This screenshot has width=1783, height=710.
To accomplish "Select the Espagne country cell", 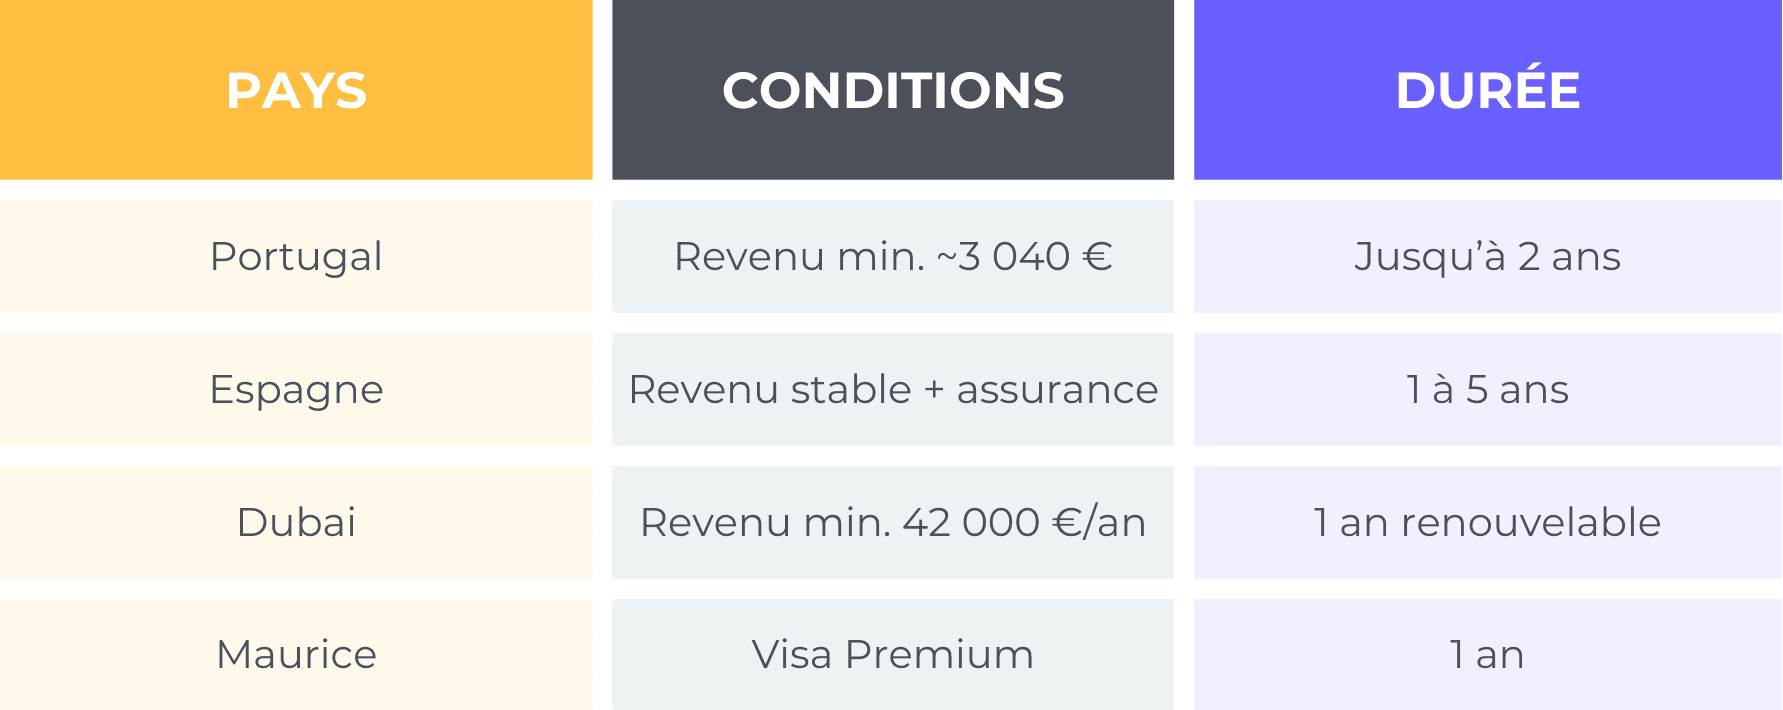I will (296, 389).
